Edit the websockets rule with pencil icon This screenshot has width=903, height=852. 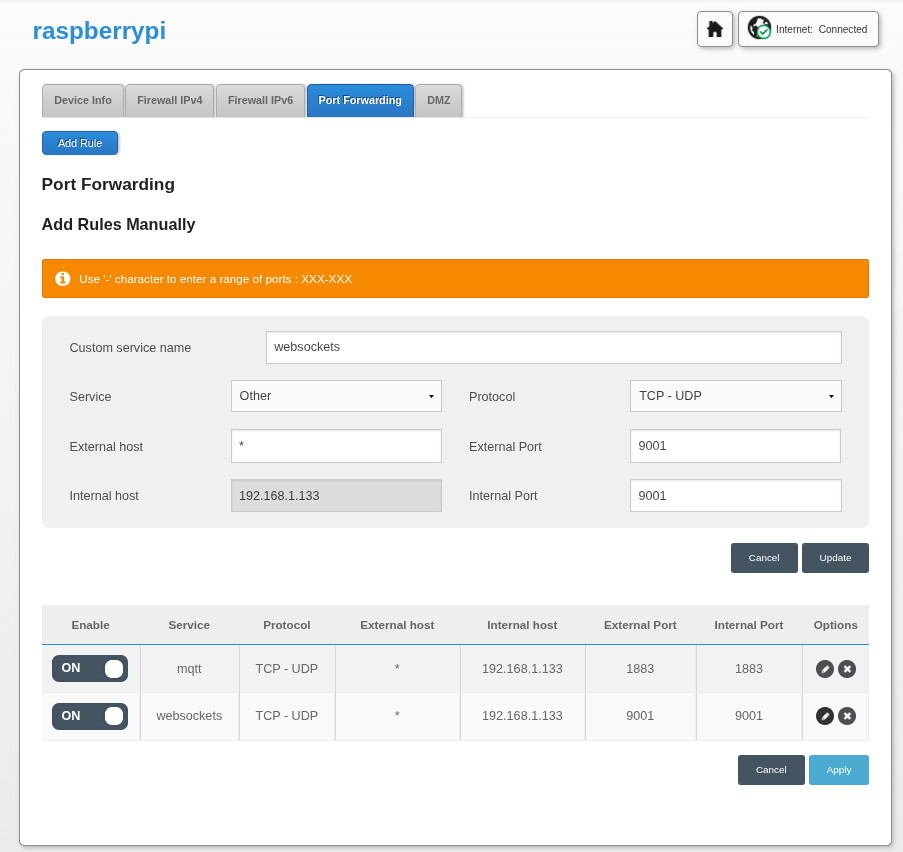[x=824, y=716]
